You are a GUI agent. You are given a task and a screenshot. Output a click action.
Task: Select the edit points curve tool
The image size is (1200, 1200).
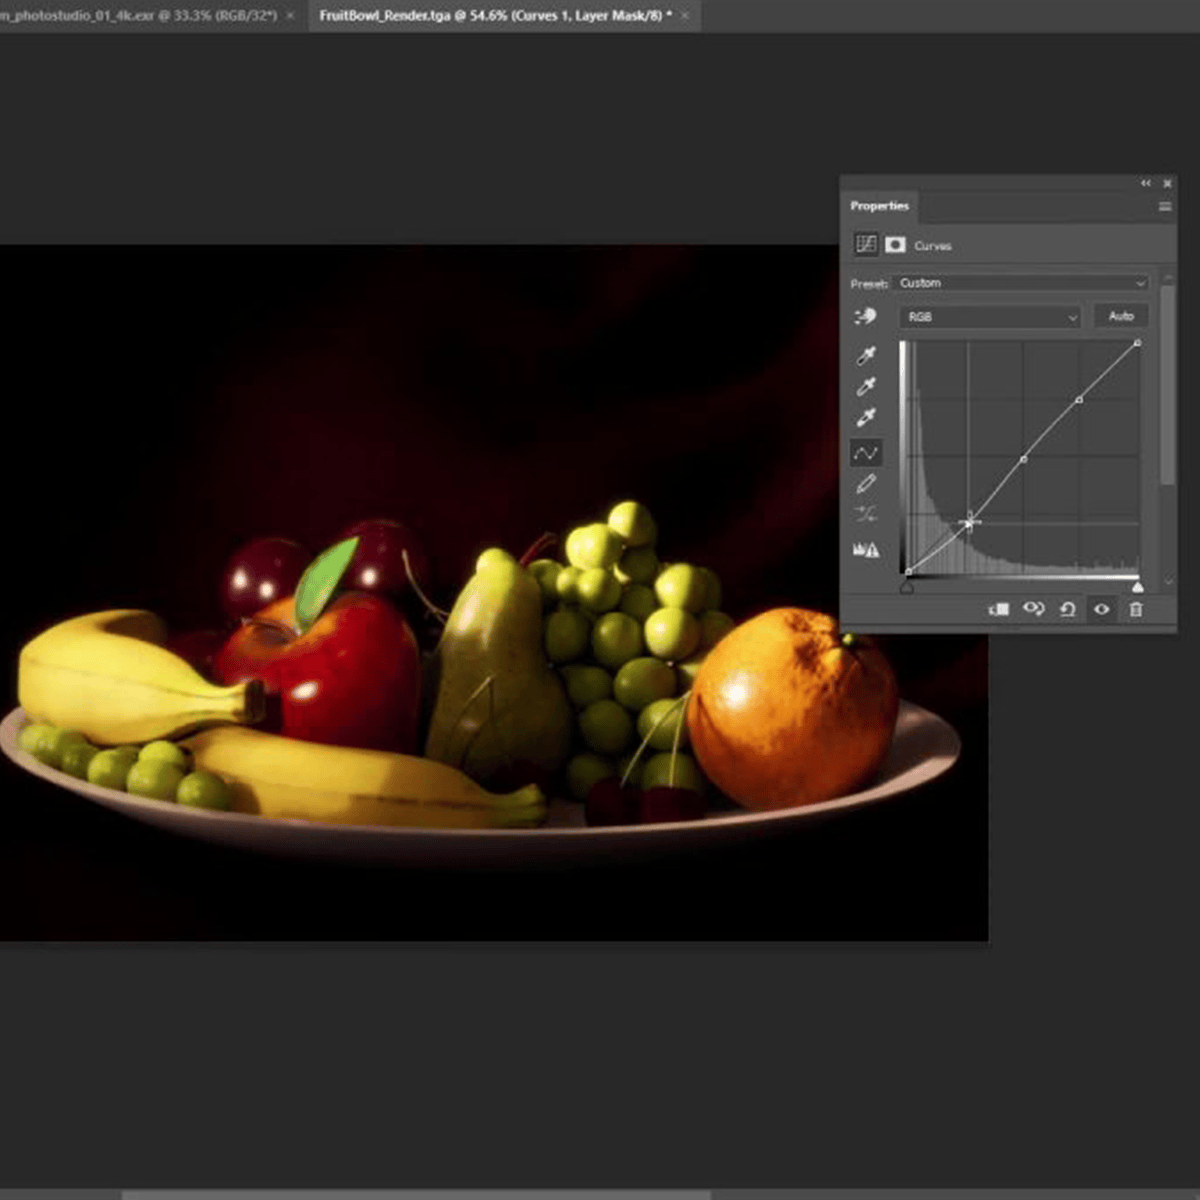[866, 453]
